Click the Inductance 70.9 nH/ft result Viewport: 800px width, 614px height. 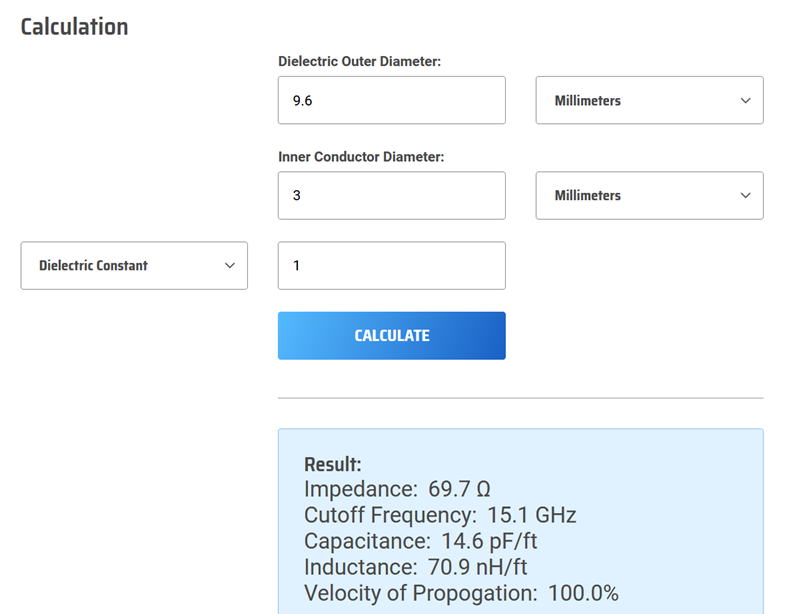(415, 568)
